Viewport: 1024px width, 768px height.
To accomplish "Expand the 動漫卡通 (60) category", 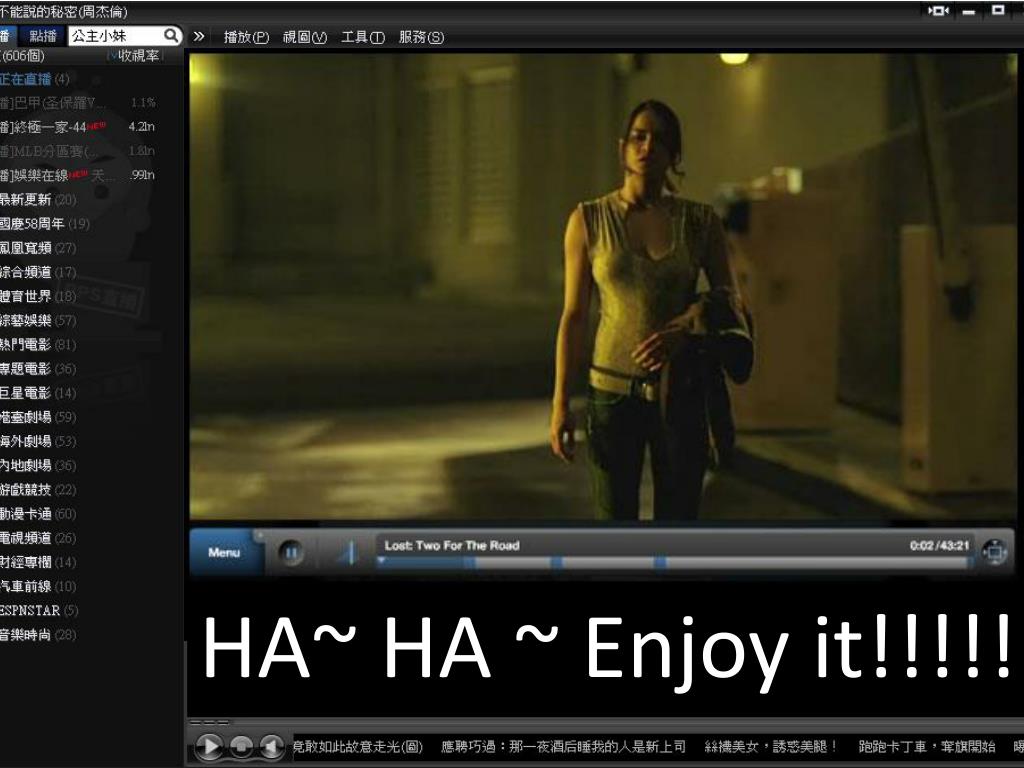I will [38, 513].
